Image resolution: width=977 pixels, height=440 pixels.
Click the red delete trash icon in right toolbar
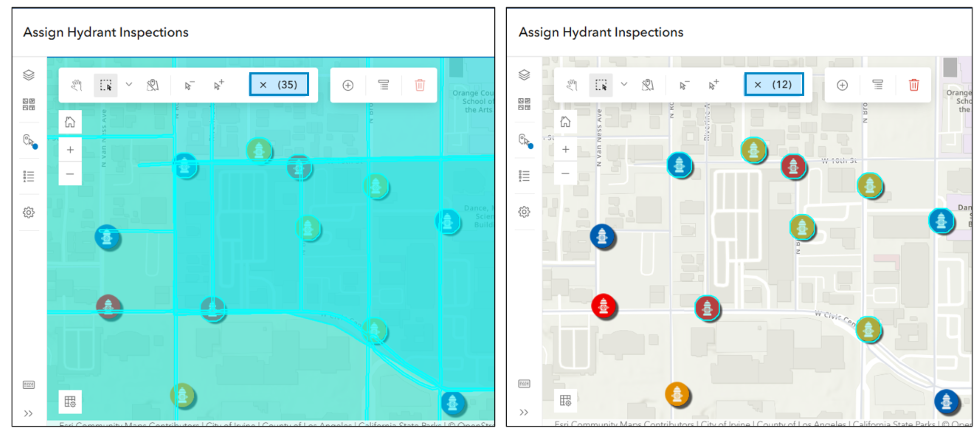point(914,85)
